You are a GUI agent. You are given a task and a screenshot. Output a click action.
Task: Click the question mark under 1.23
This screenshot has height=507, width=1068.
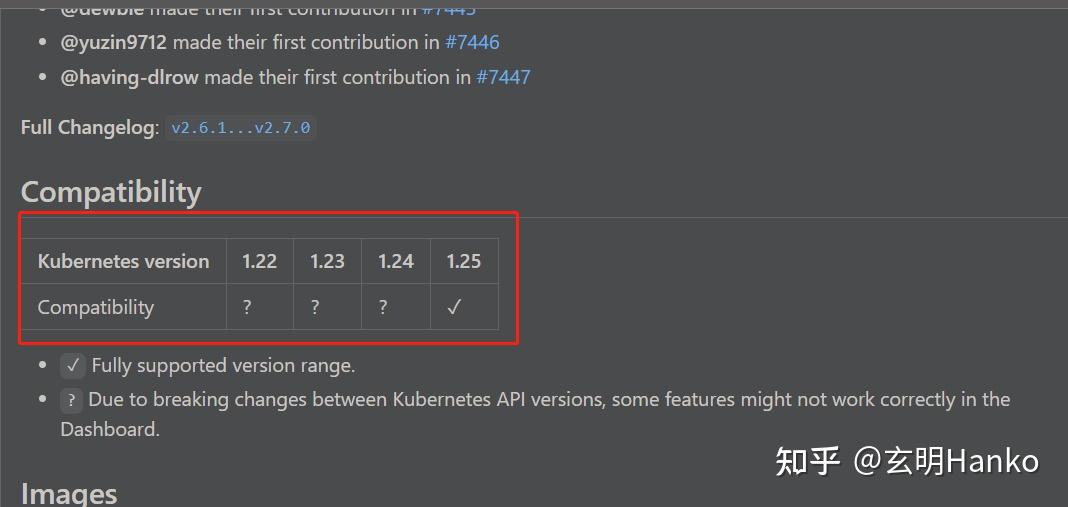click(x=315, y=307)
